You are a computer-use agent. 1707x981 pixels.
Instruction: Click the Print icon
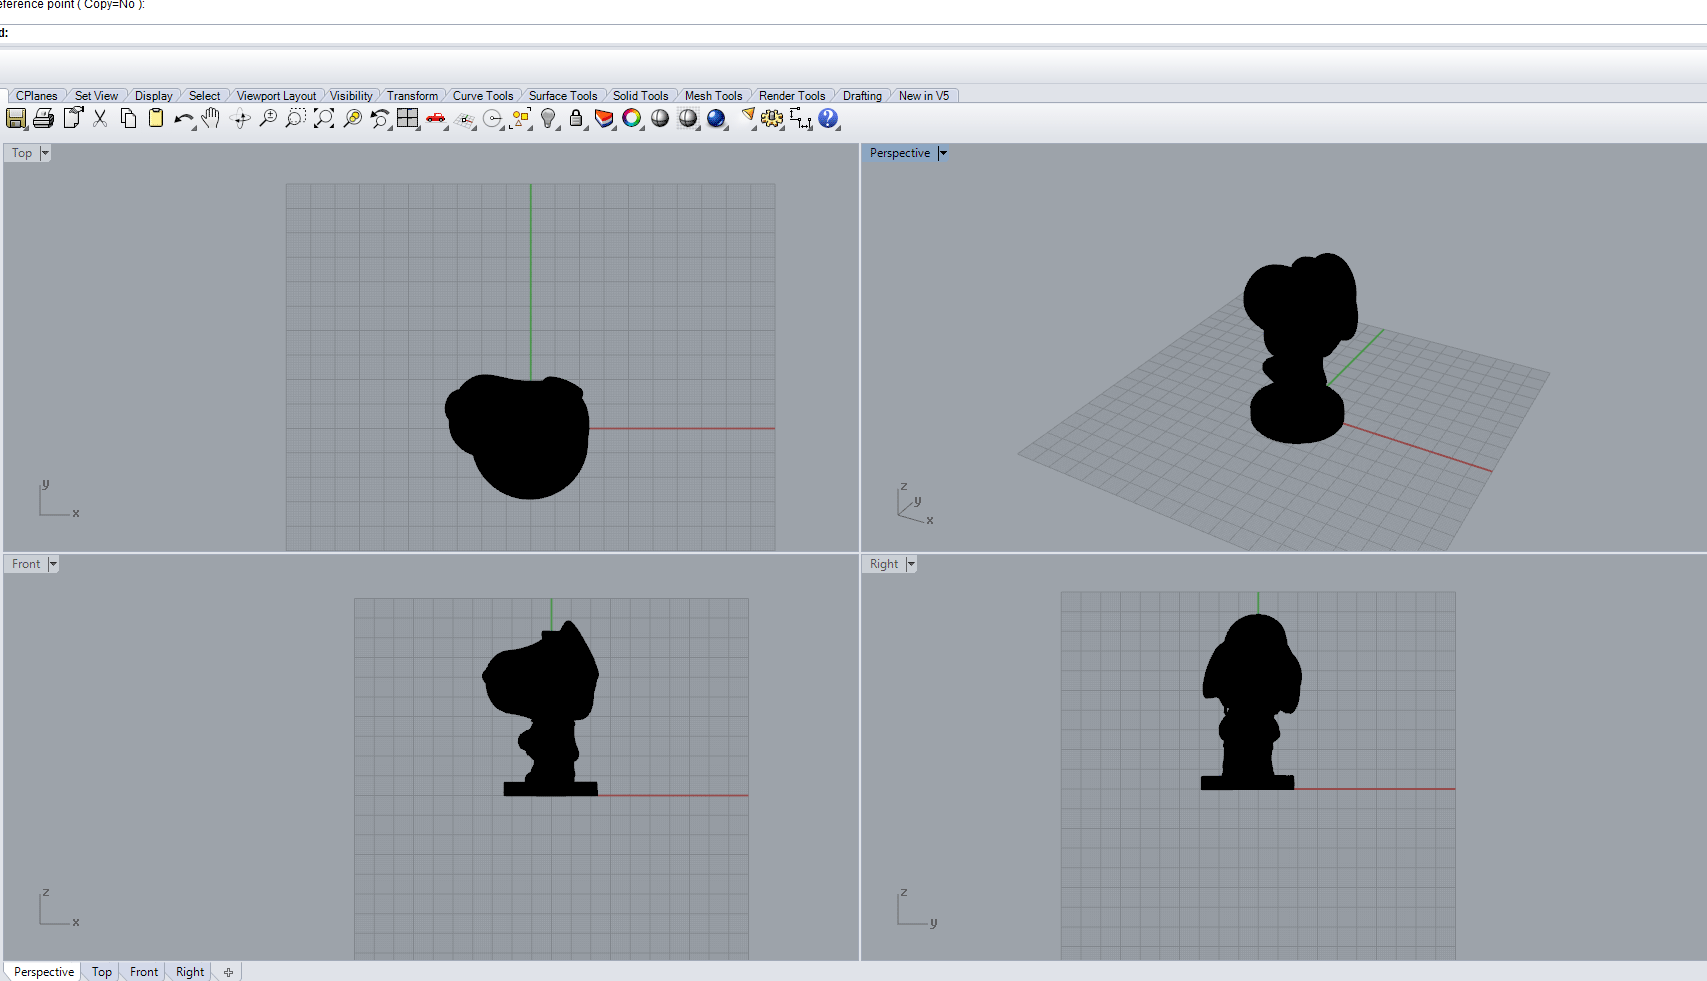point(43,118)
